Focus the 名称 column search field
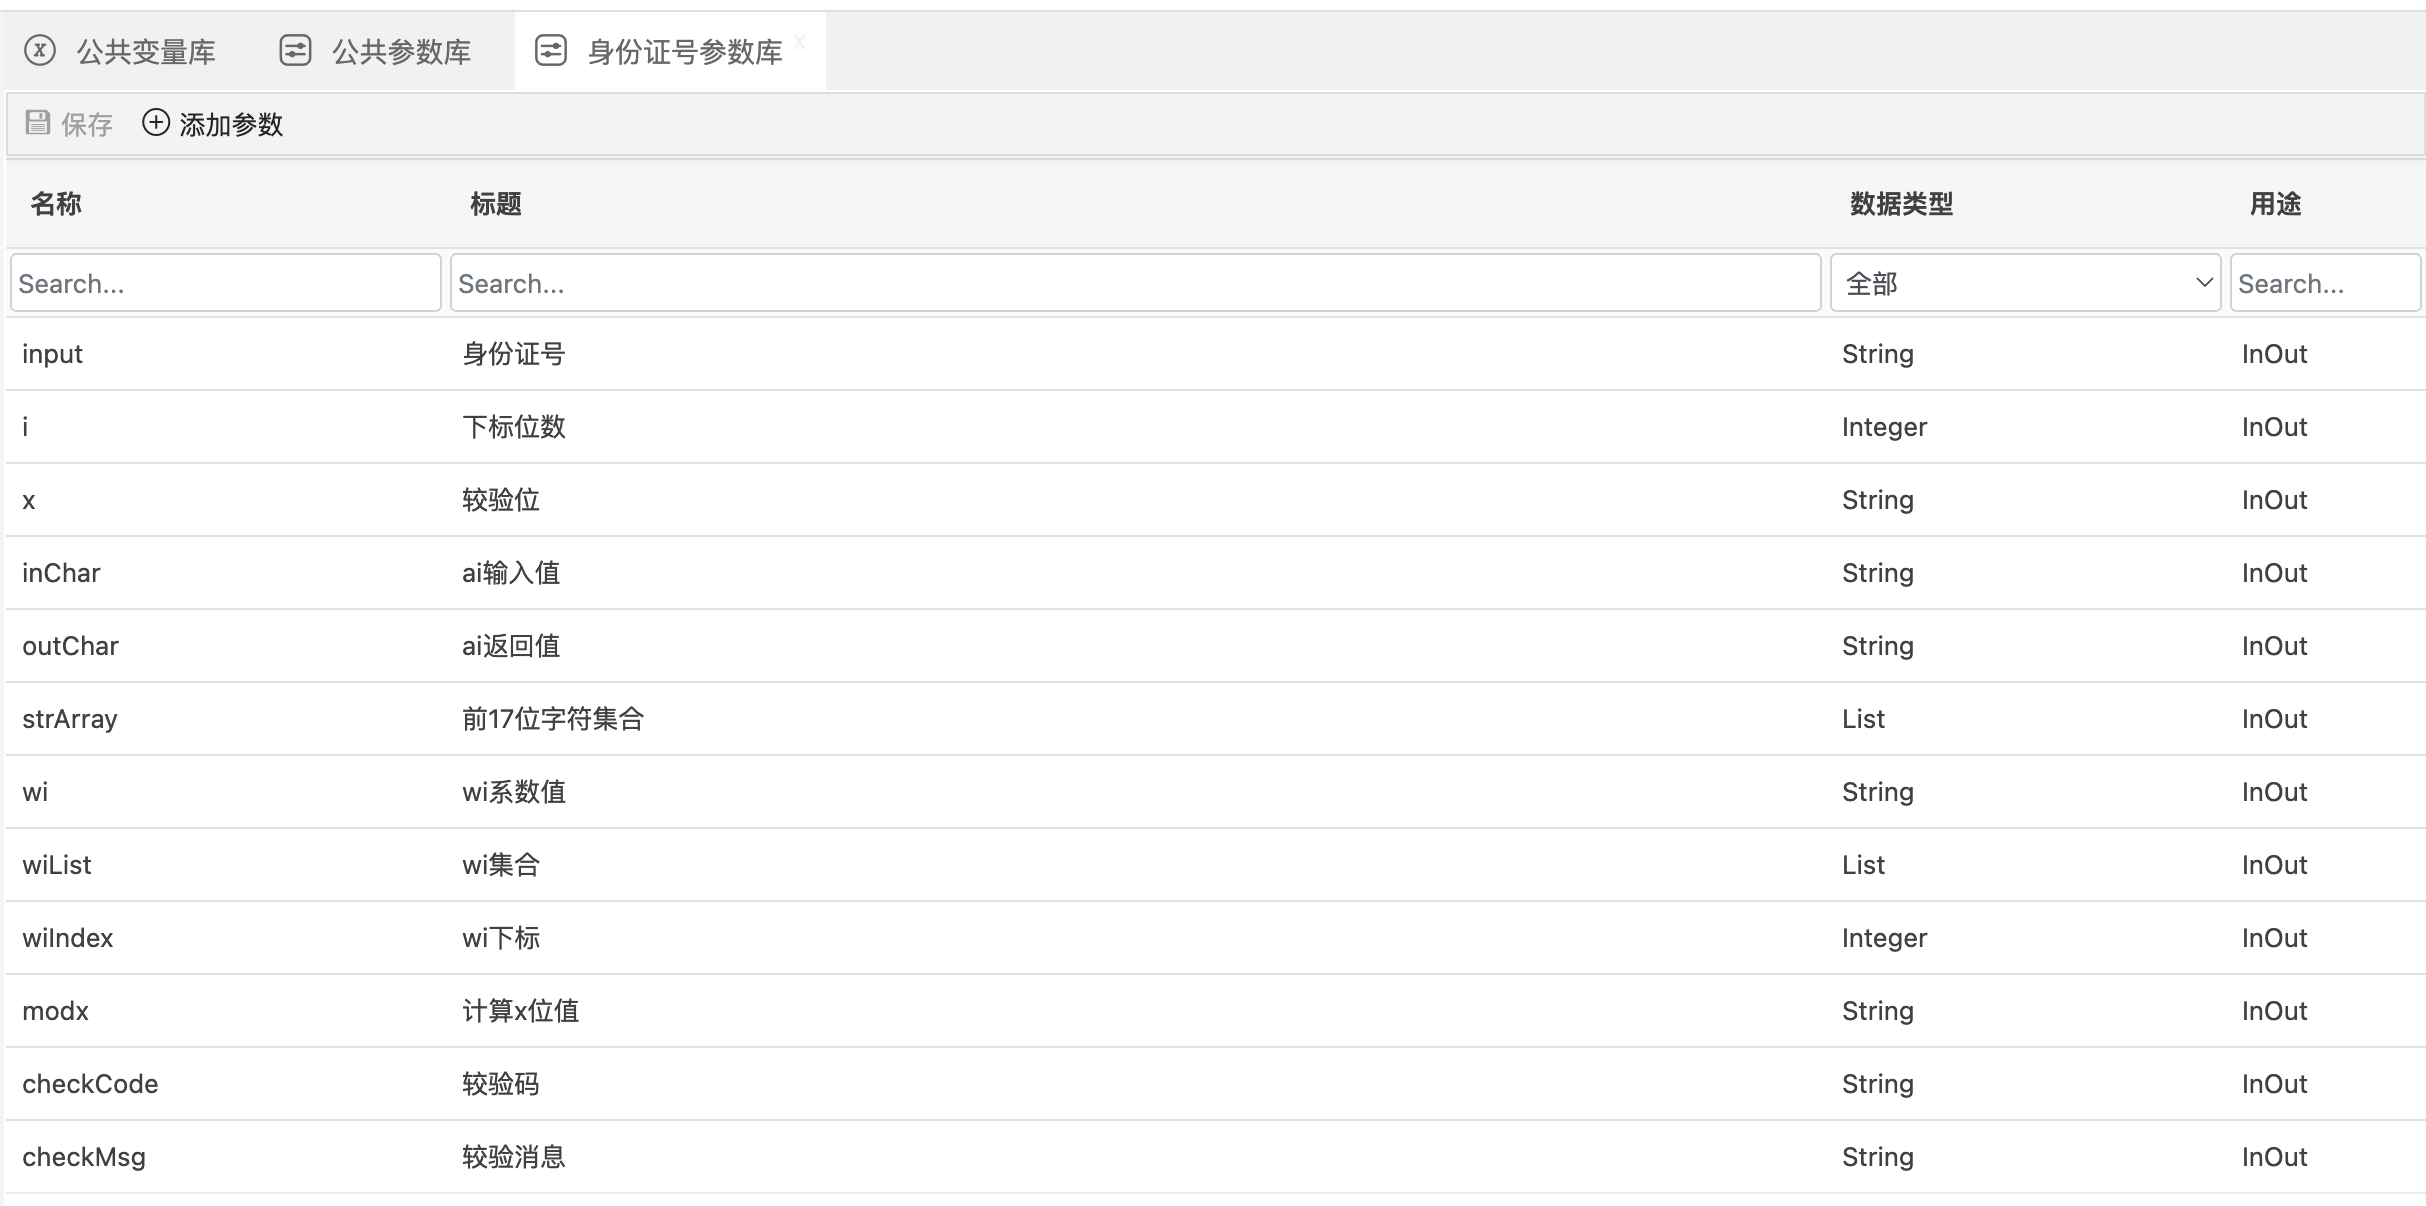The image size is (2426, 1206). click(225, 283)
